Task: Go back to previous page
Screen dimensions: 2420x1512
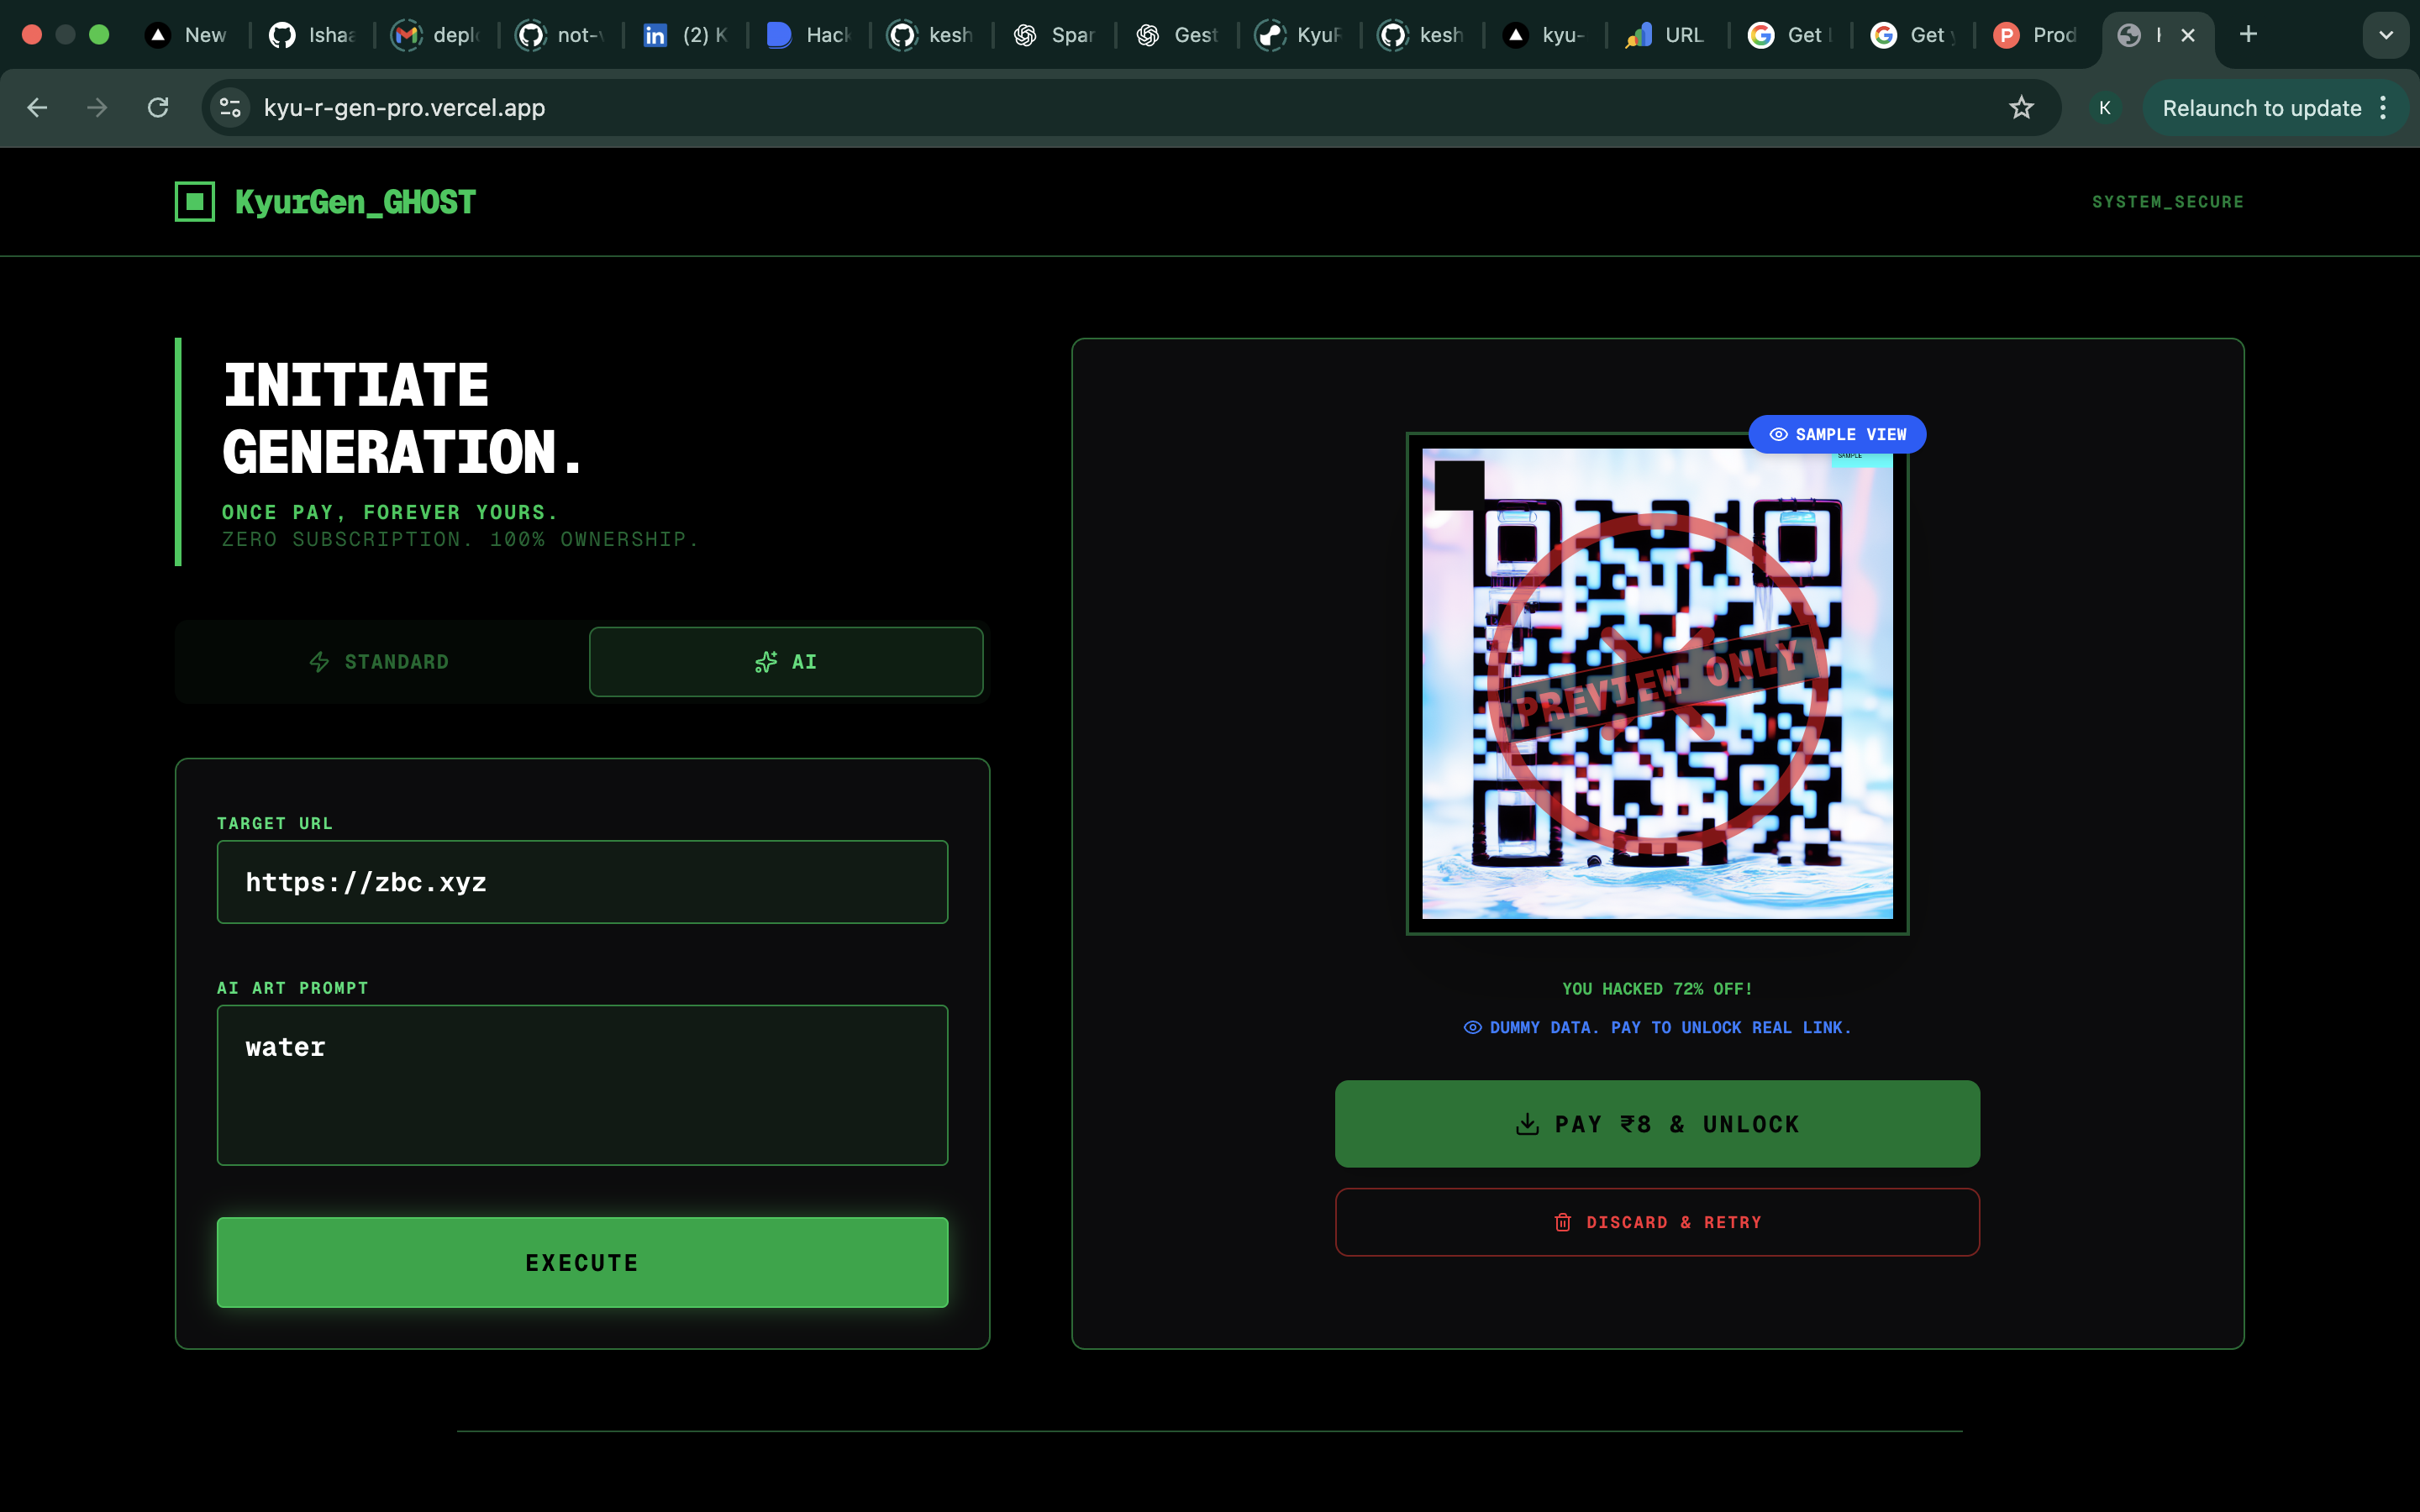Action: 37,108
